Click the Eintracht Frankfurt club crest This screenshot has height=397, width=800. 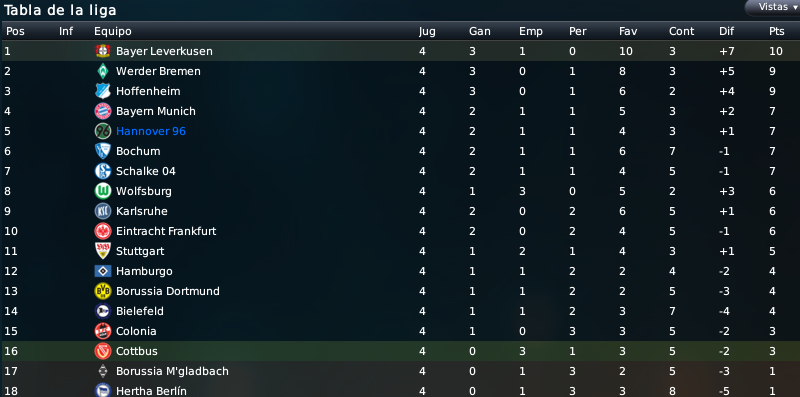[103, 231]
